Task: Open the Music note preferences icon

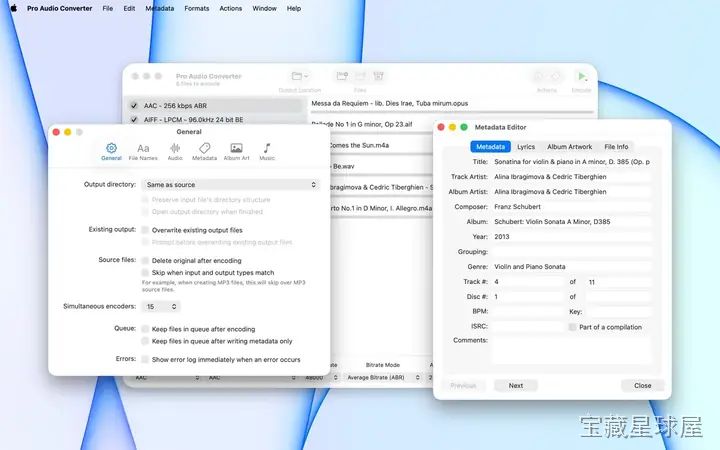Action: pos(267,148)
